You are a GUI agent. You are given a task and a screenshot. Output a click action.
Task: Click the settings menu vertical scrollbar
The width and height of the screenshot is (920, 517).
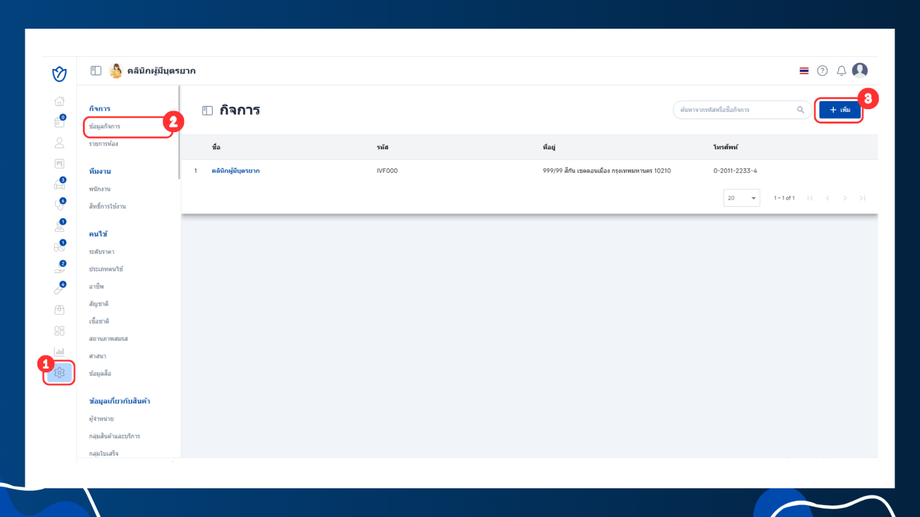[179, 133]
